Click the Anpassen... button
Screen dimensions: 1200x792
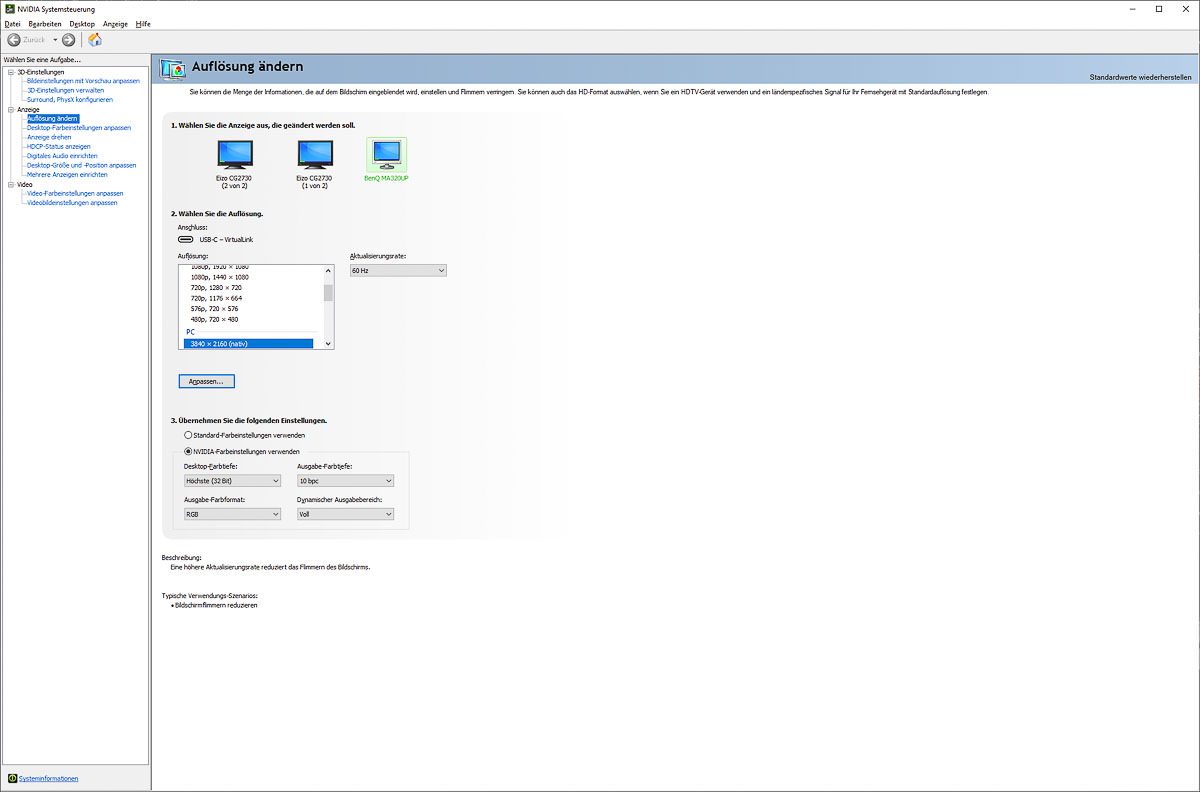(206, 381)
